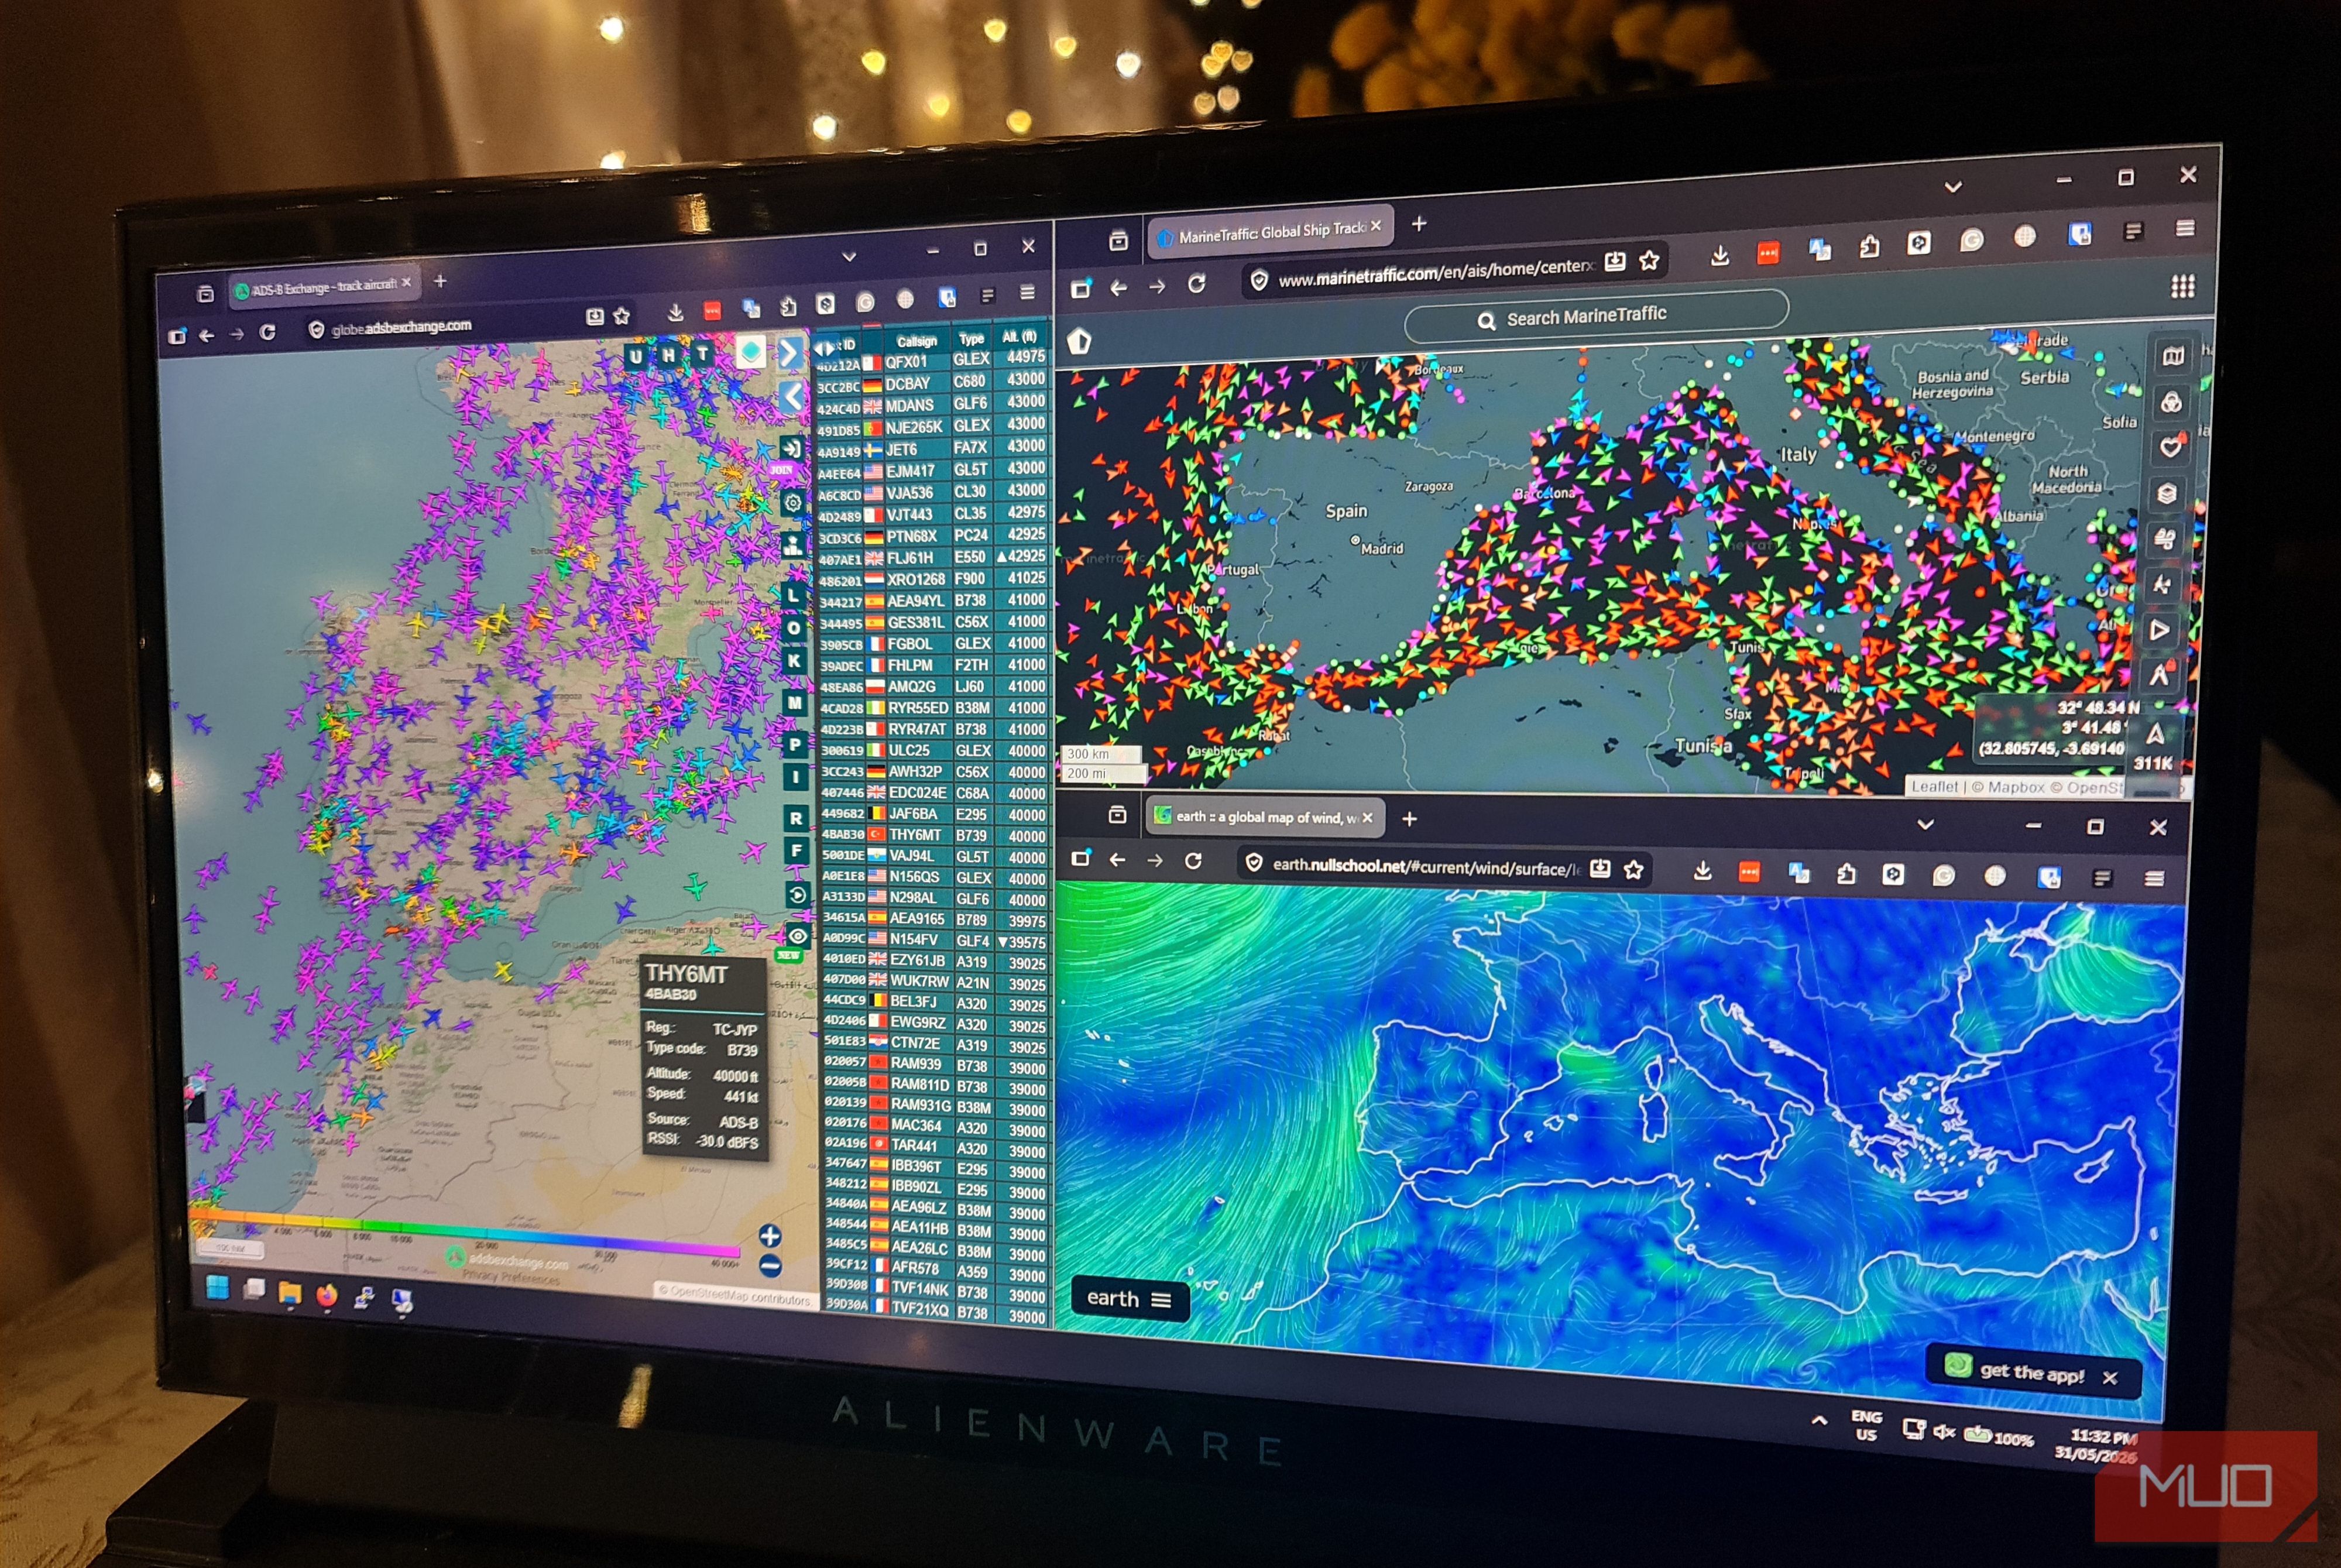2341x1568 pixels.
Task: Click the MarineTraffic home logo icon
Action: (x=1079, y=342)
